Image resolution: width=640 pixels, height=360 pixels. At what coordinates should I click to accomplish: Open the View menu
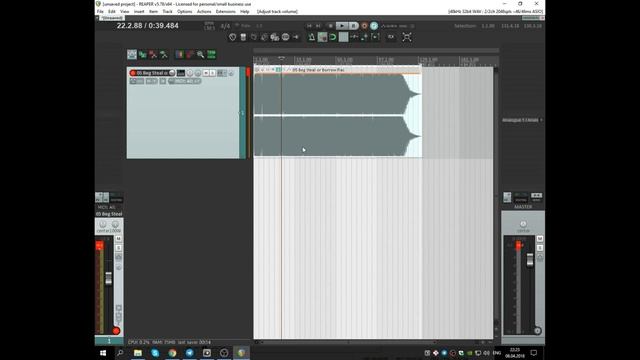[124, 11]
